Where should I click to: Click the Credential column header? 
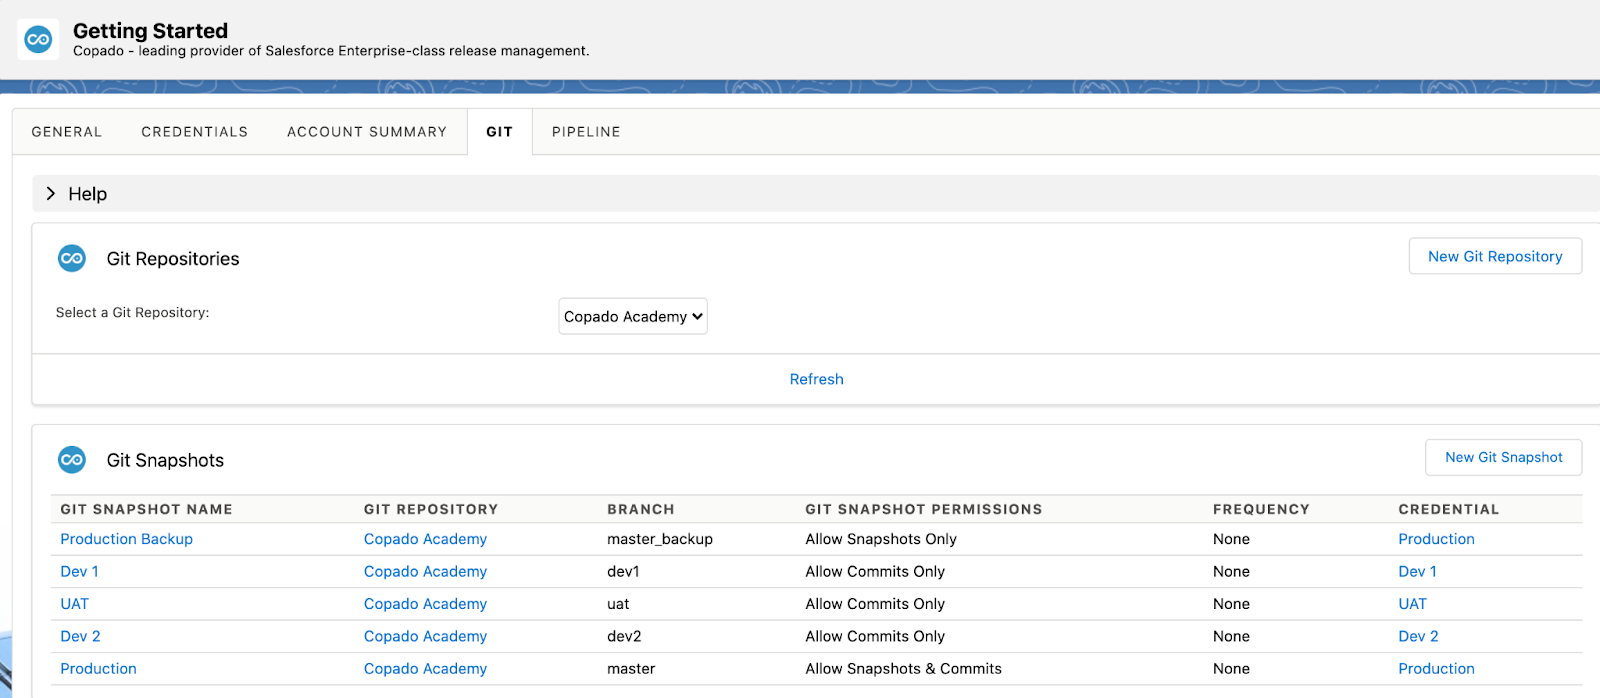[x=1449, y=509]
